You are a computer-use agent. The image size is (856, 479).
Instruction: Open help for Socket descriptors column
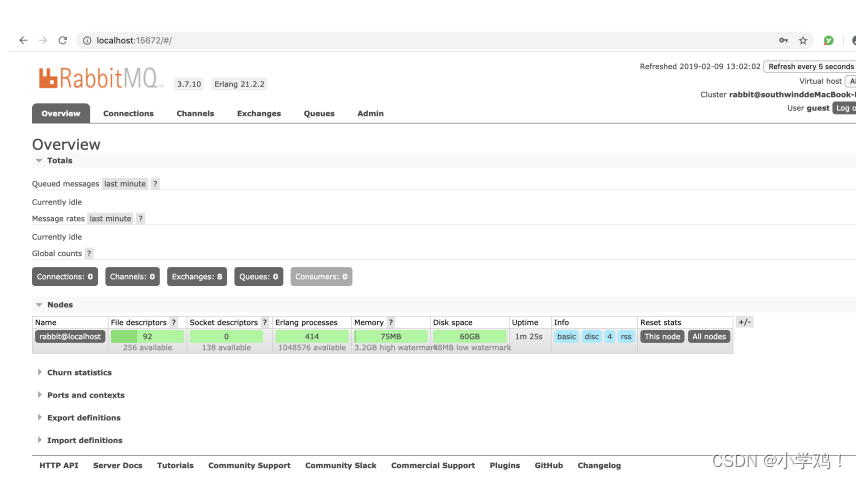click(265, 322)
